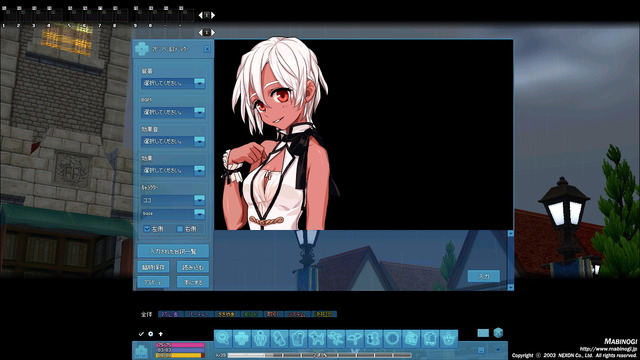Screen dimensions: 640x360
Task: Click the sprout plant icon in the menu bar
Action: (355, 338)
